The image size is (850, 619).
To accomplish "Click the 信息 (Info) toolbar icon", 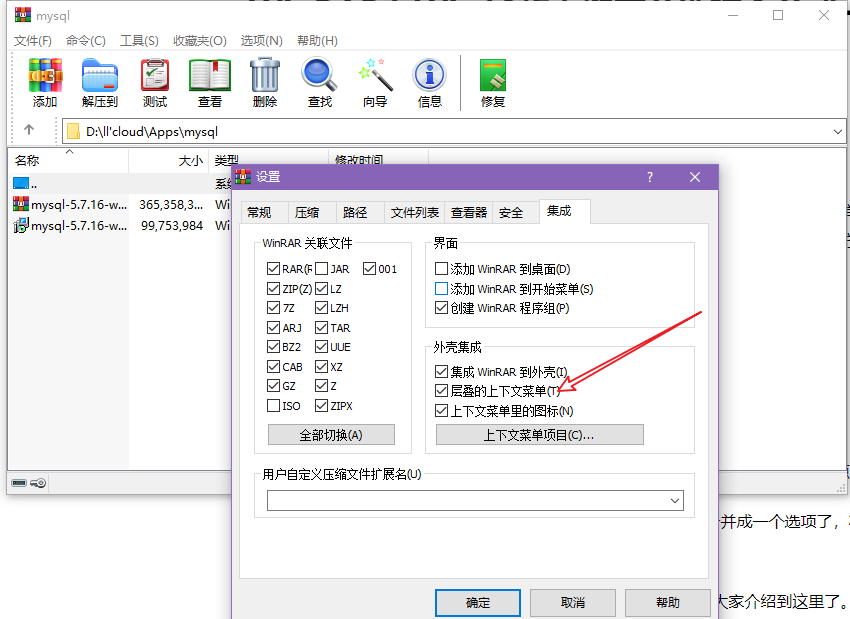I will (429, 75).
